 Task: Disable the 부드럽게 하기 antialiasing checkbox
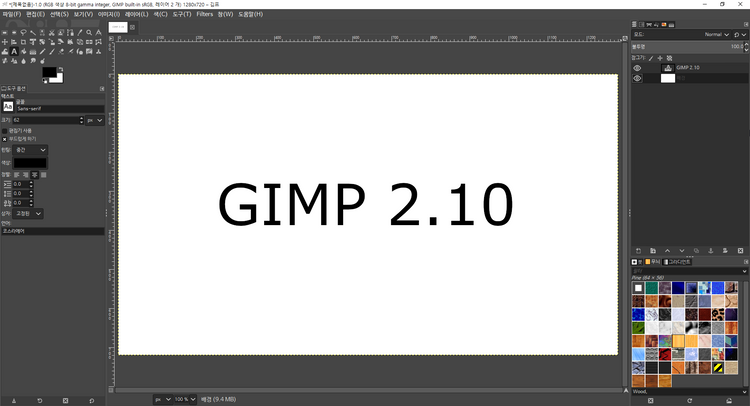point(4,139)
